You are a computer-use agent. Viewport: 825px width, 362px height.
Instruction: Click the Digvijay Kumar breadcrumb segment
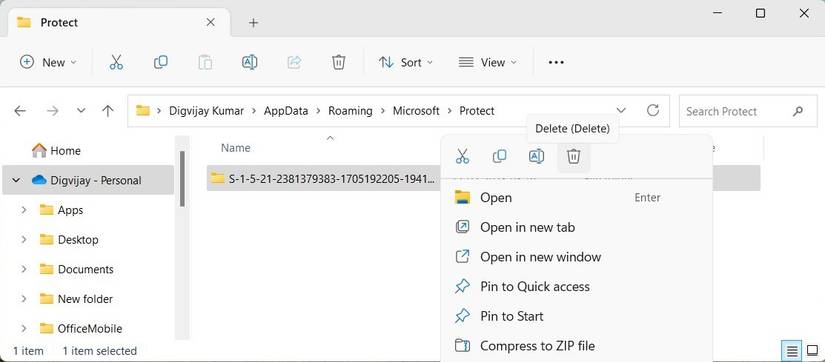tap(206, 111)
